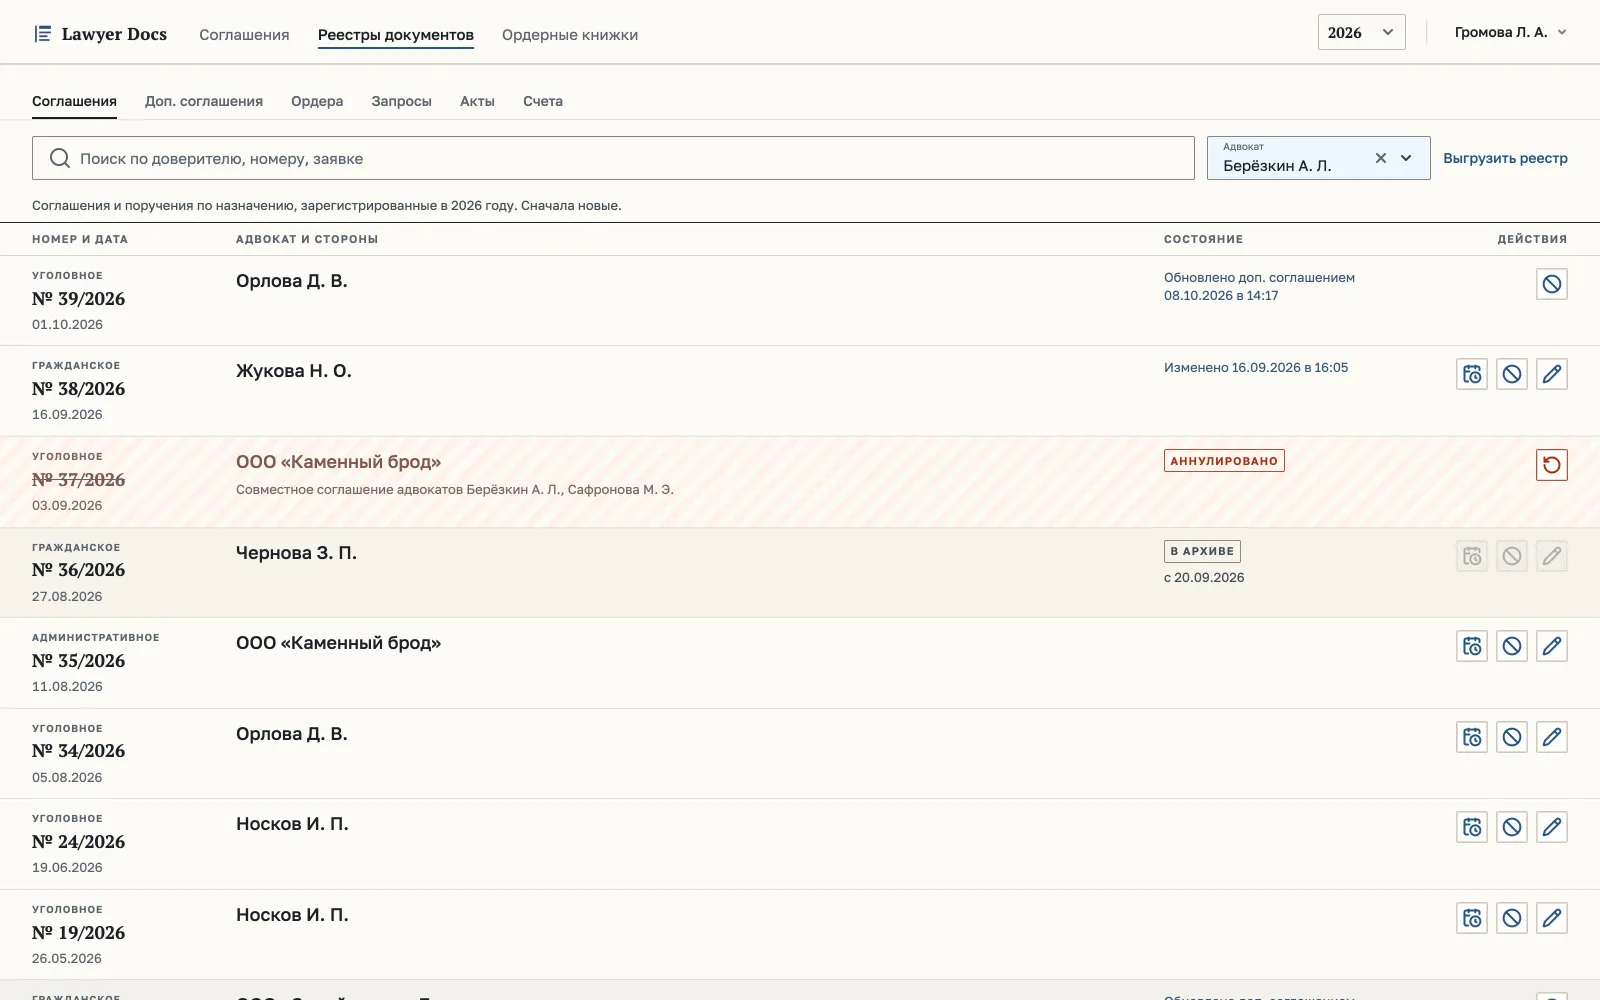1600x1000 pixels.
Task: Click the annul icon for № 39/2026
Action: tap(1552, 284)
